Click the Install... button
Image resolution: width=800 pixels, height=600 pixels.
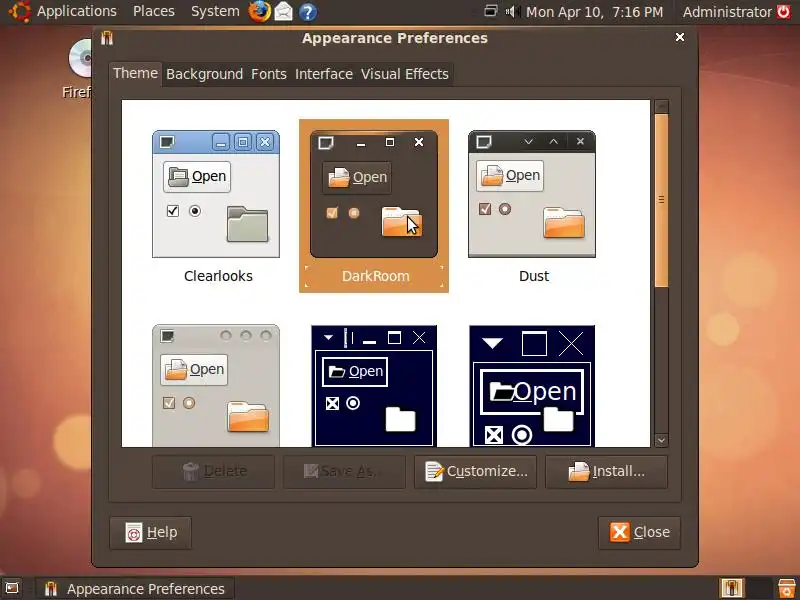[606, 471]
